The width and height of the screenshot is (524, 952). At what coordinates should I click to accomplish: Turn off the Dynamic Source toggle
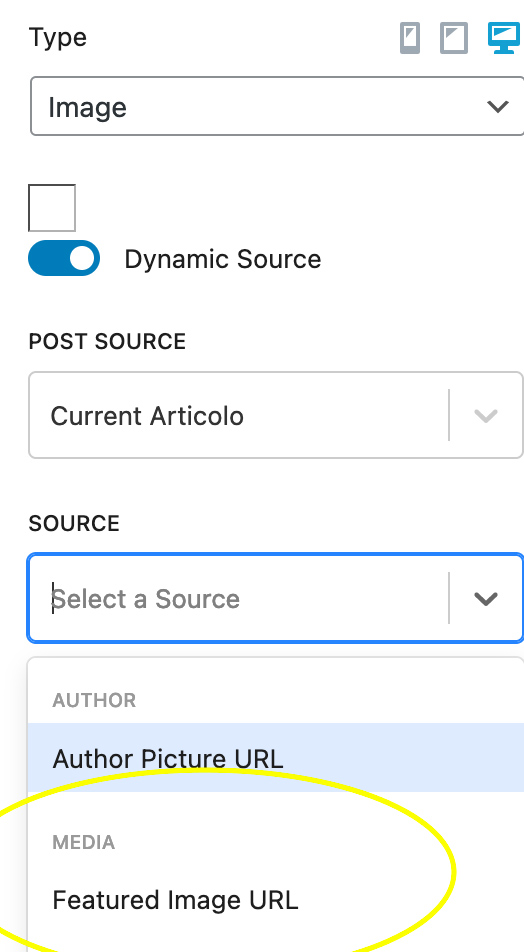pyautogui.click(x=64, y=258)
